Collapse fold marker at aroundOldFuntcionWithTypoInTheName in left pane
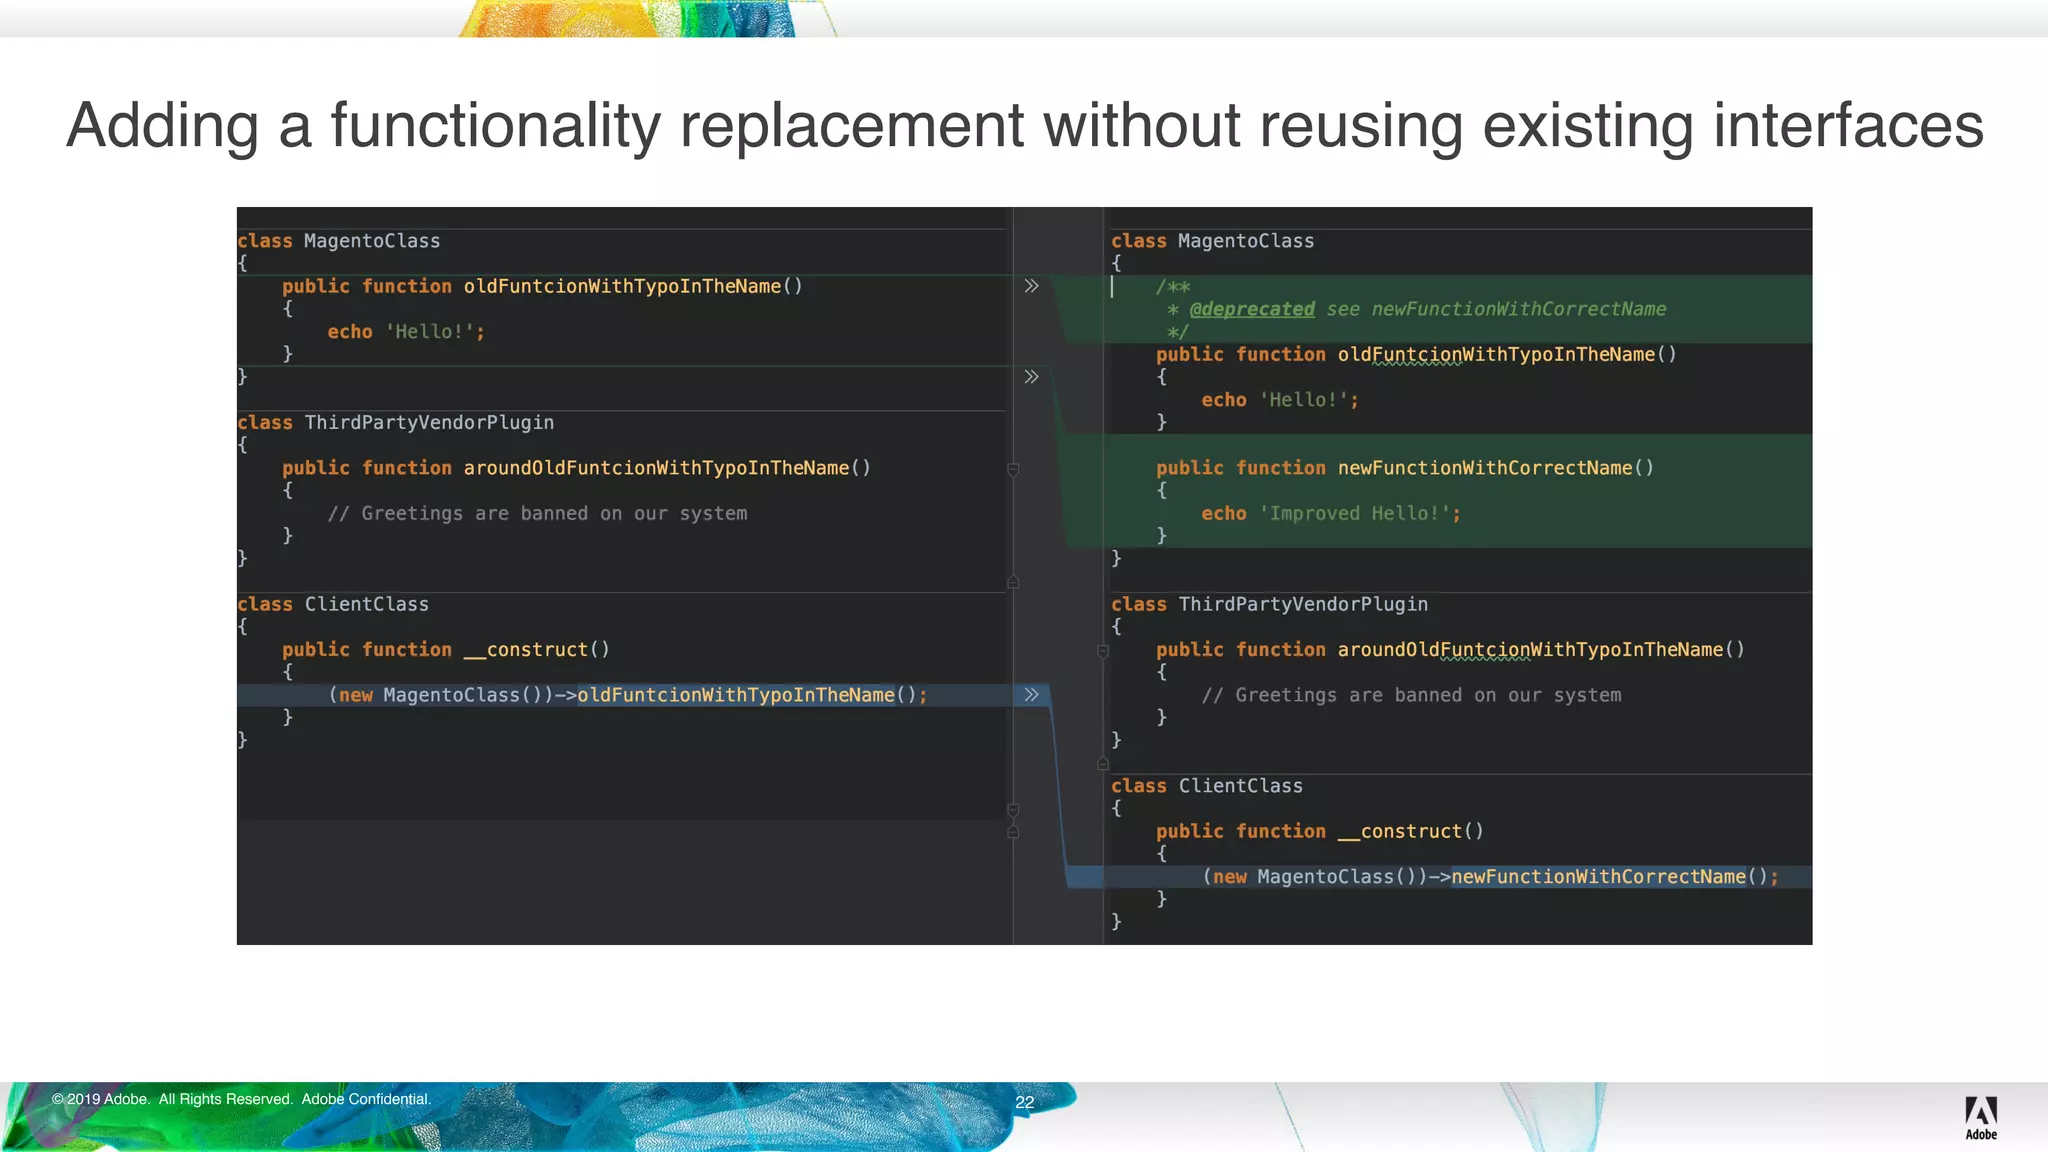The image size is (2048, 1152). (1013, 469)
